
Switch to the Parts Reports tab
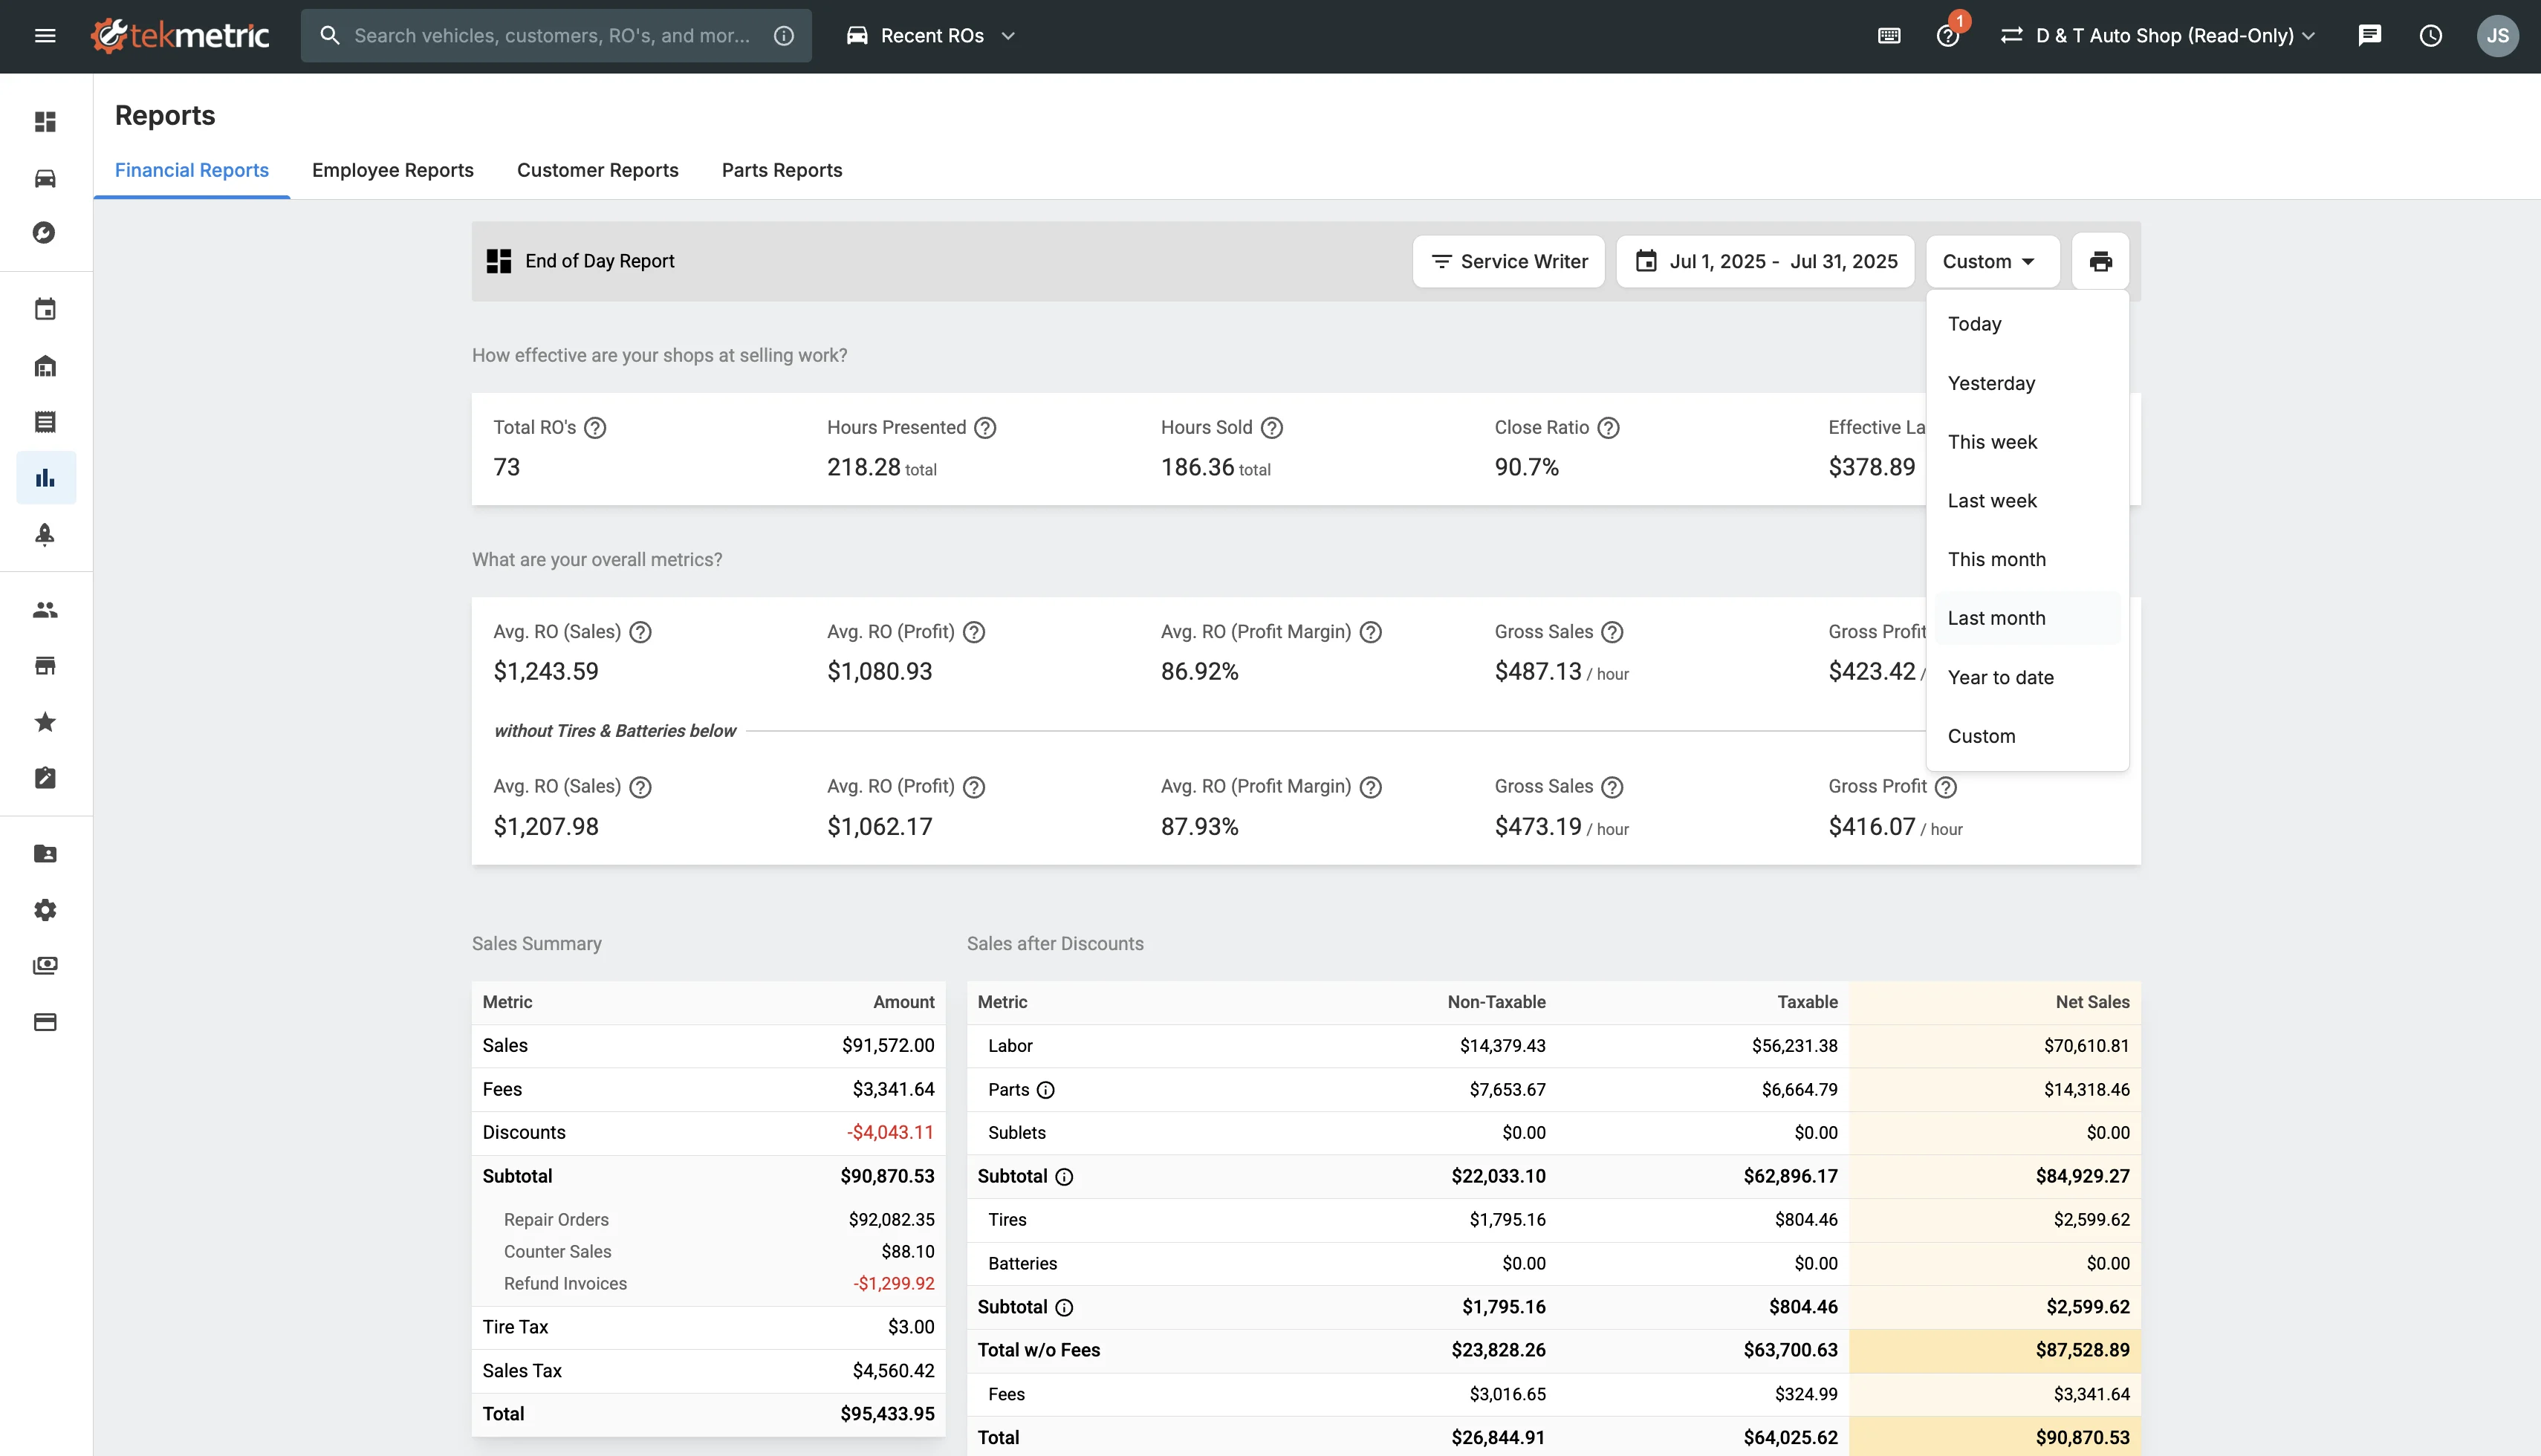781,170
